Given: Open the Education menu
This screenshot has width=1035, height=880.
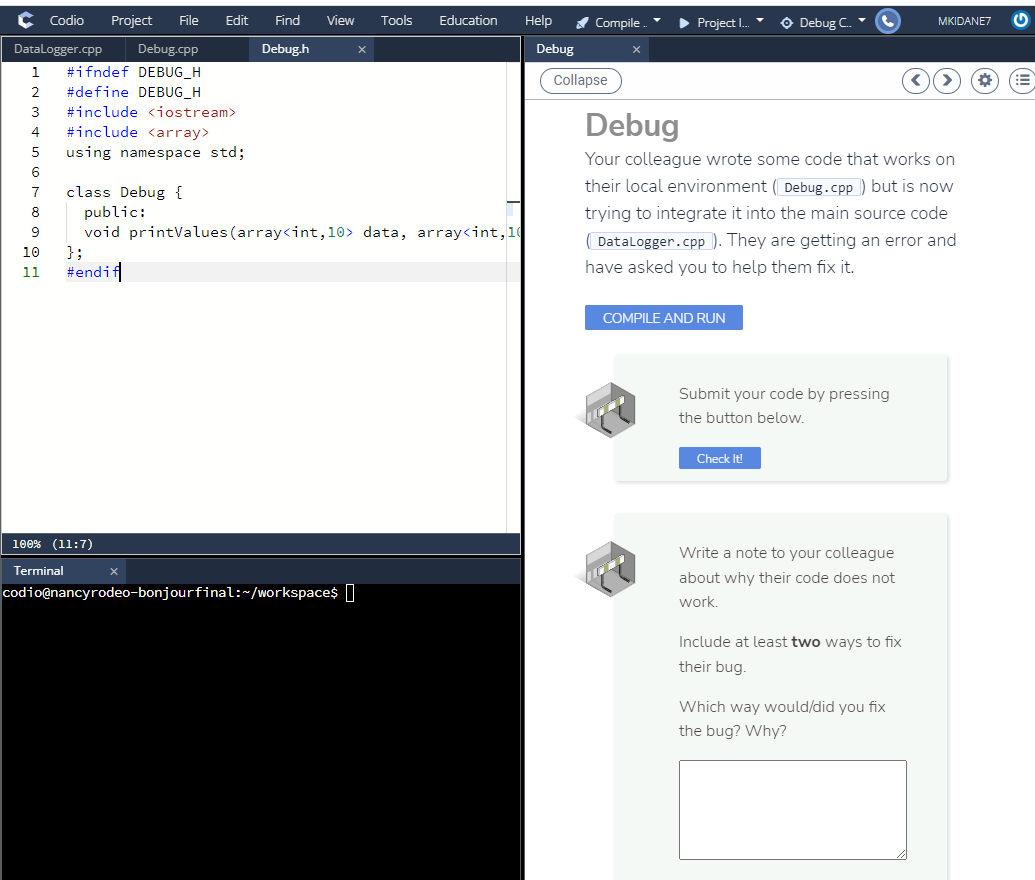Looking at the screenshot, I should [x=468, y=20].
